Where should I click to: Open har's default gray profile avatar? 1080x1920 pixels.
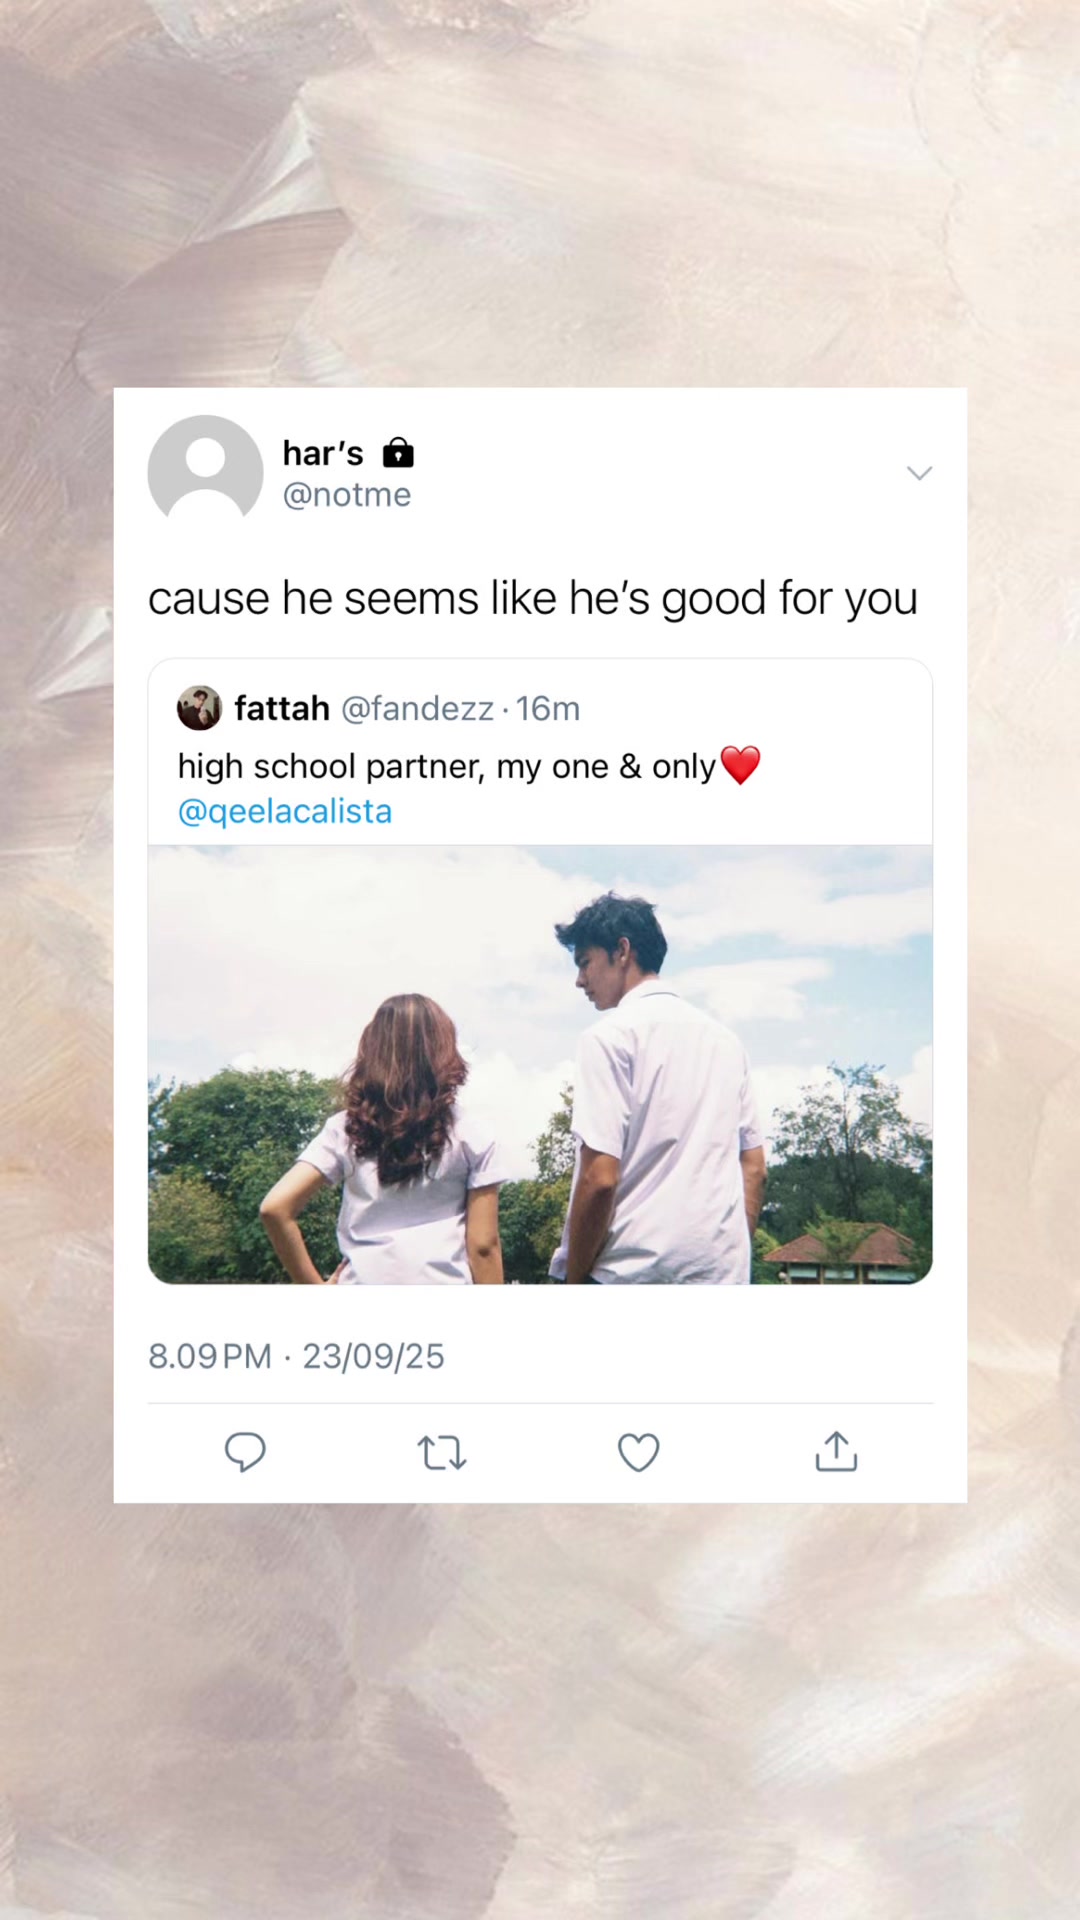coord(205,472)
